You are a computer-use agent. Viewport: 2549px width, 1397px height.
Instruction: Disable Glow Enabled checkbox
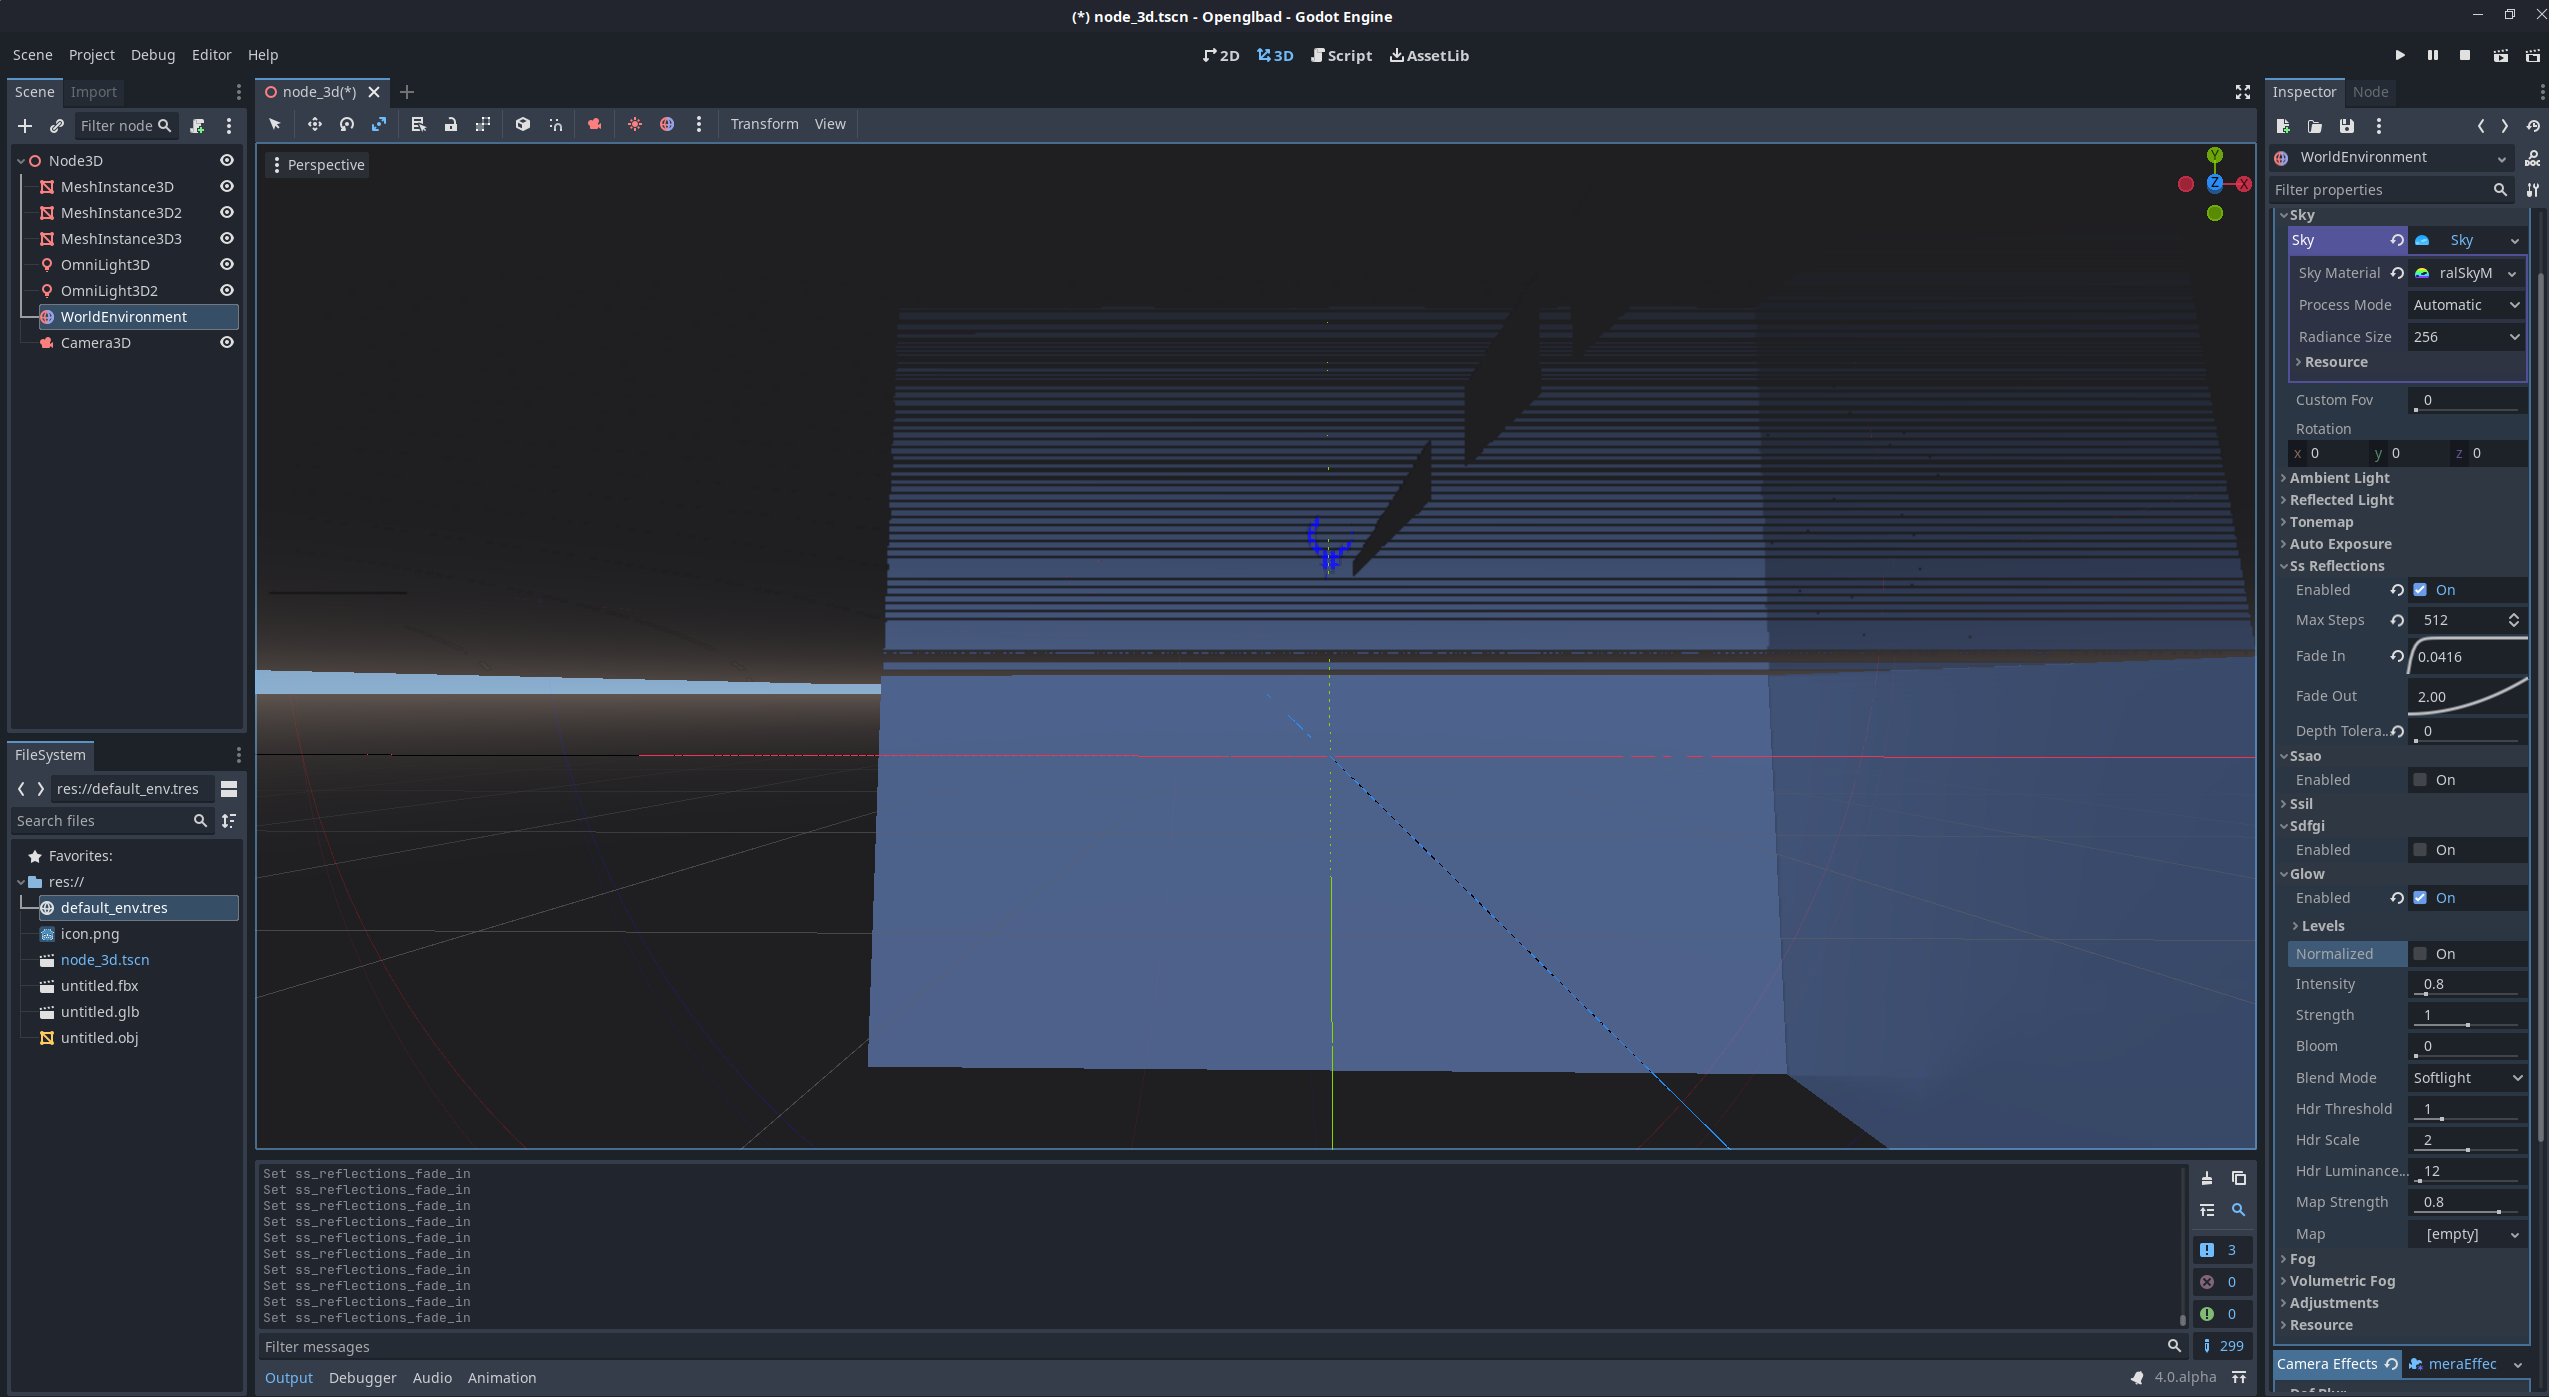[x=2420, y=898]
